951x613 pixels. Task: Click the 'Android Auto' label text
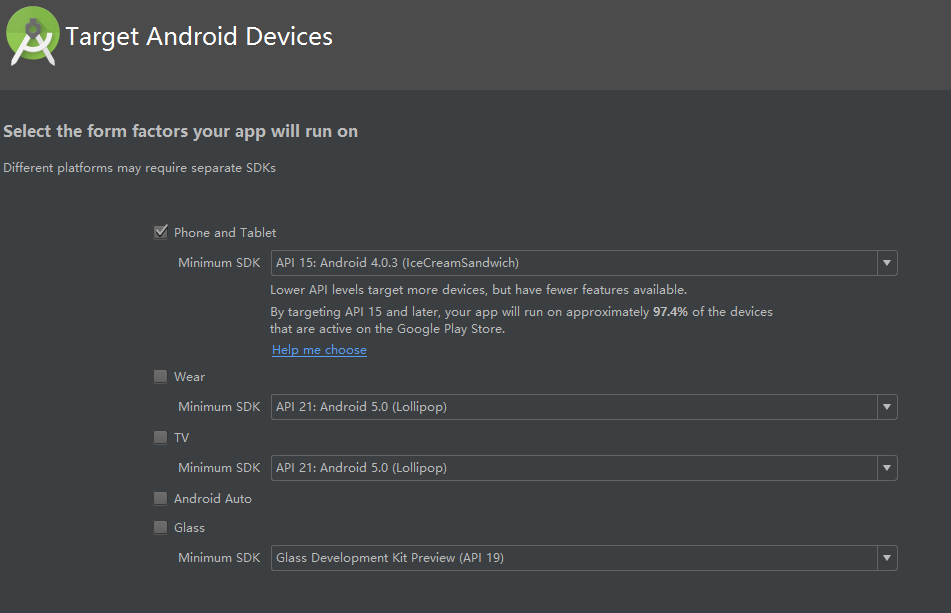pos(210,498)
